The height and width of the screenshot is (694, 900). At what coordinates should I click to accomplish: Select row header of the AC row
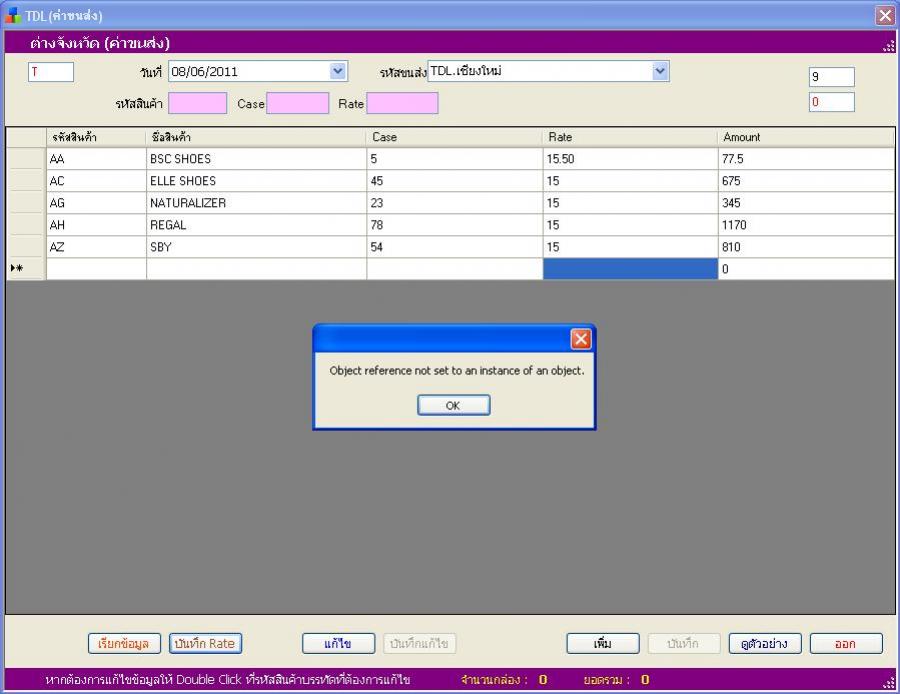pyautogui.click(x=26, y=181)
